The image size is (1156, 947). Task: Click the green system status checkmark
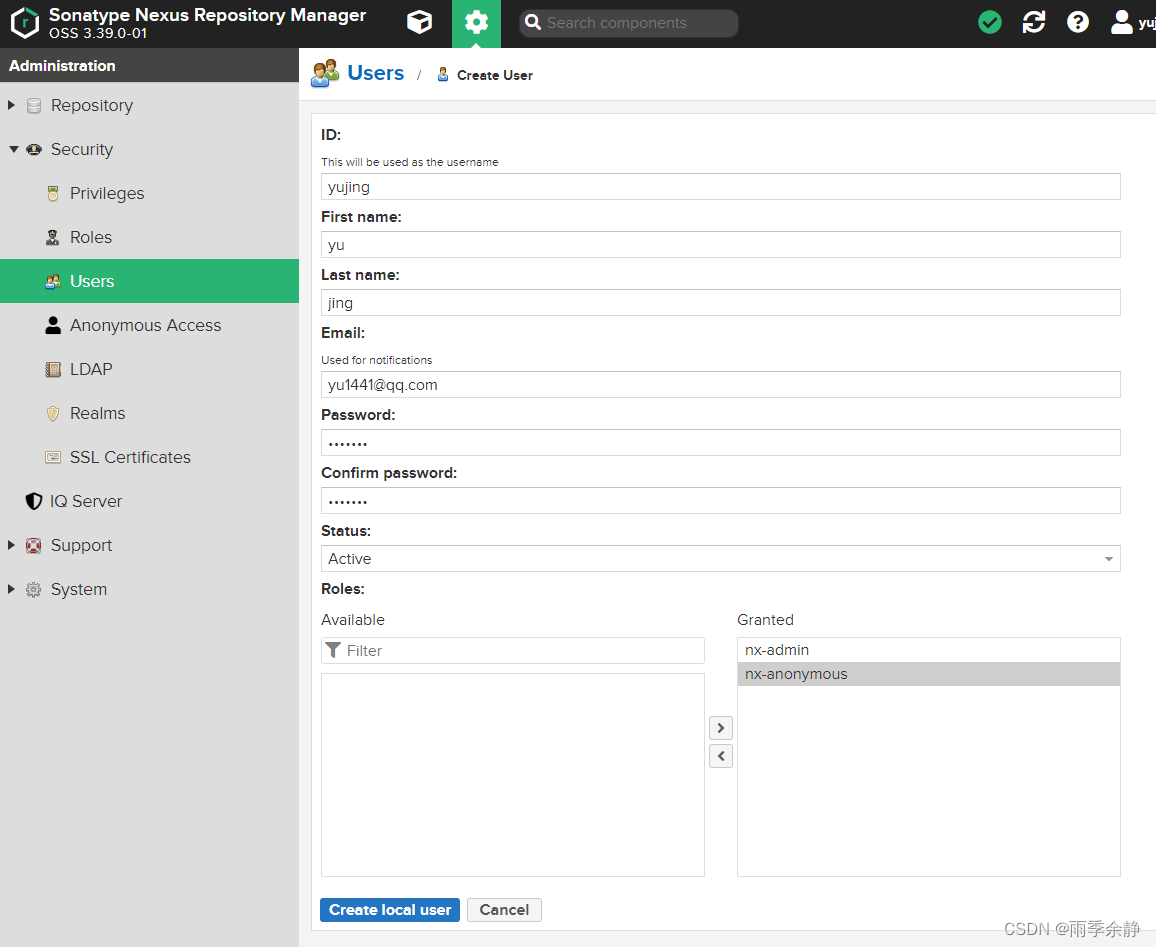tap(989, 23)
